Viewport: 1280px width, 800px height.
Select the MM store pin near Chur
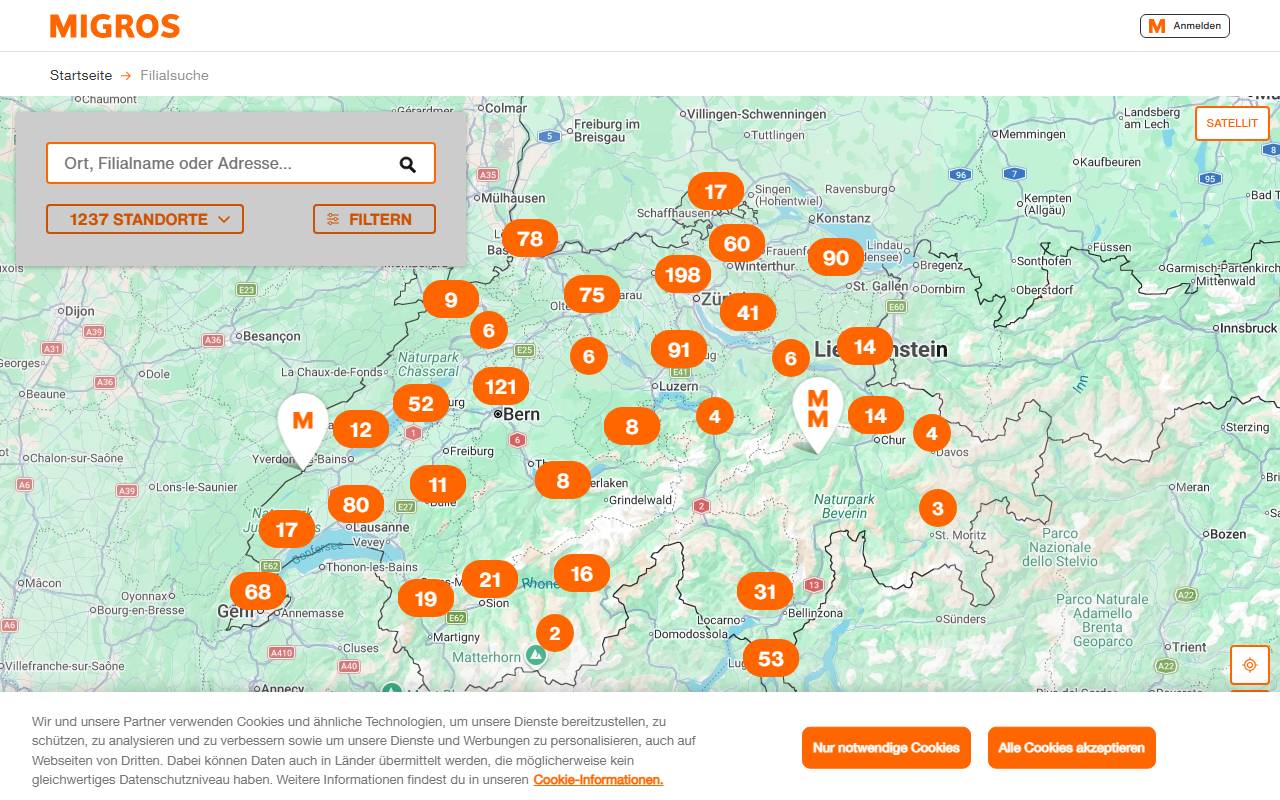(x=818, y=415)
